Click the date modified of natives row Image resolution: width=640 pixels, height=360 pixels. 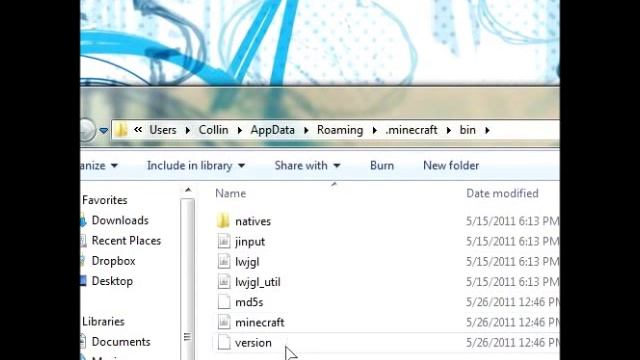coord(512,221)
